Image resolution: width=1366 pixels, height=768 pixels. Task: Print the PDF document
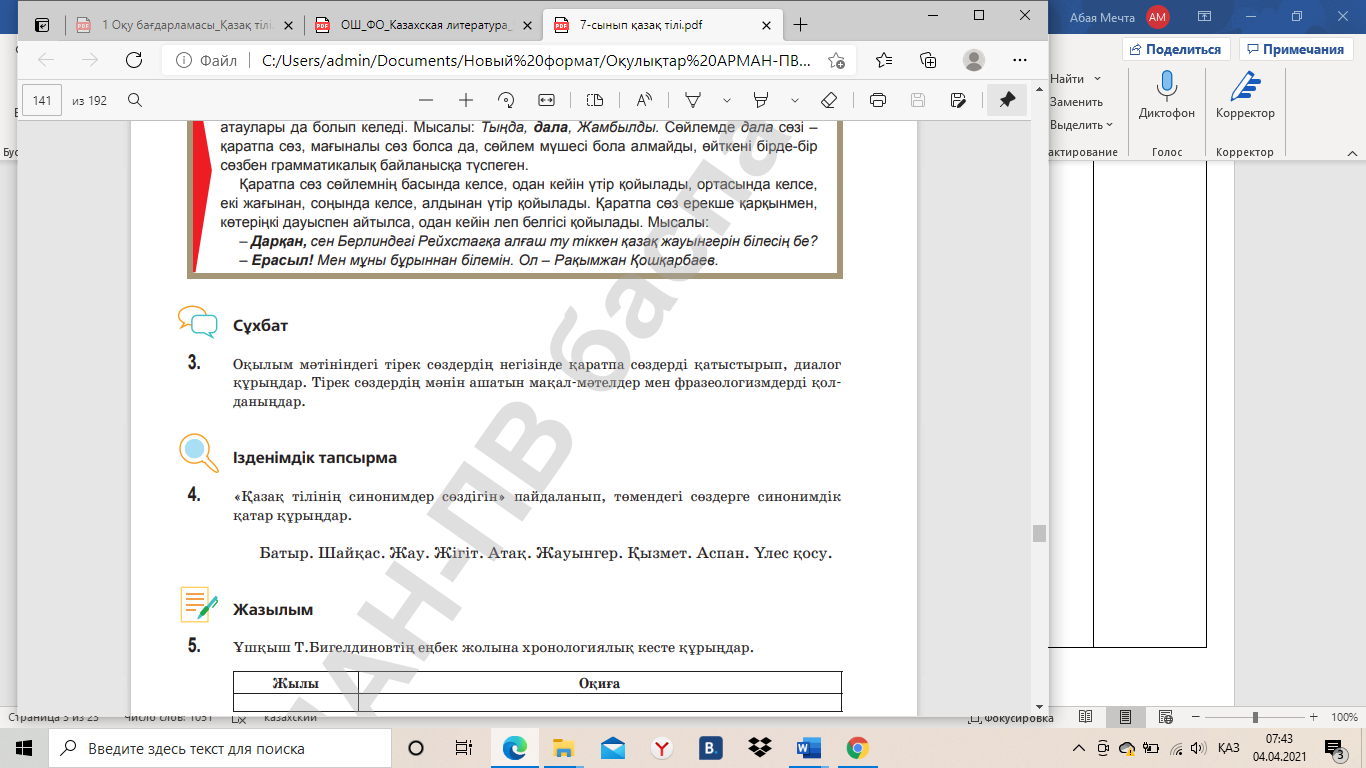point(878,100)
